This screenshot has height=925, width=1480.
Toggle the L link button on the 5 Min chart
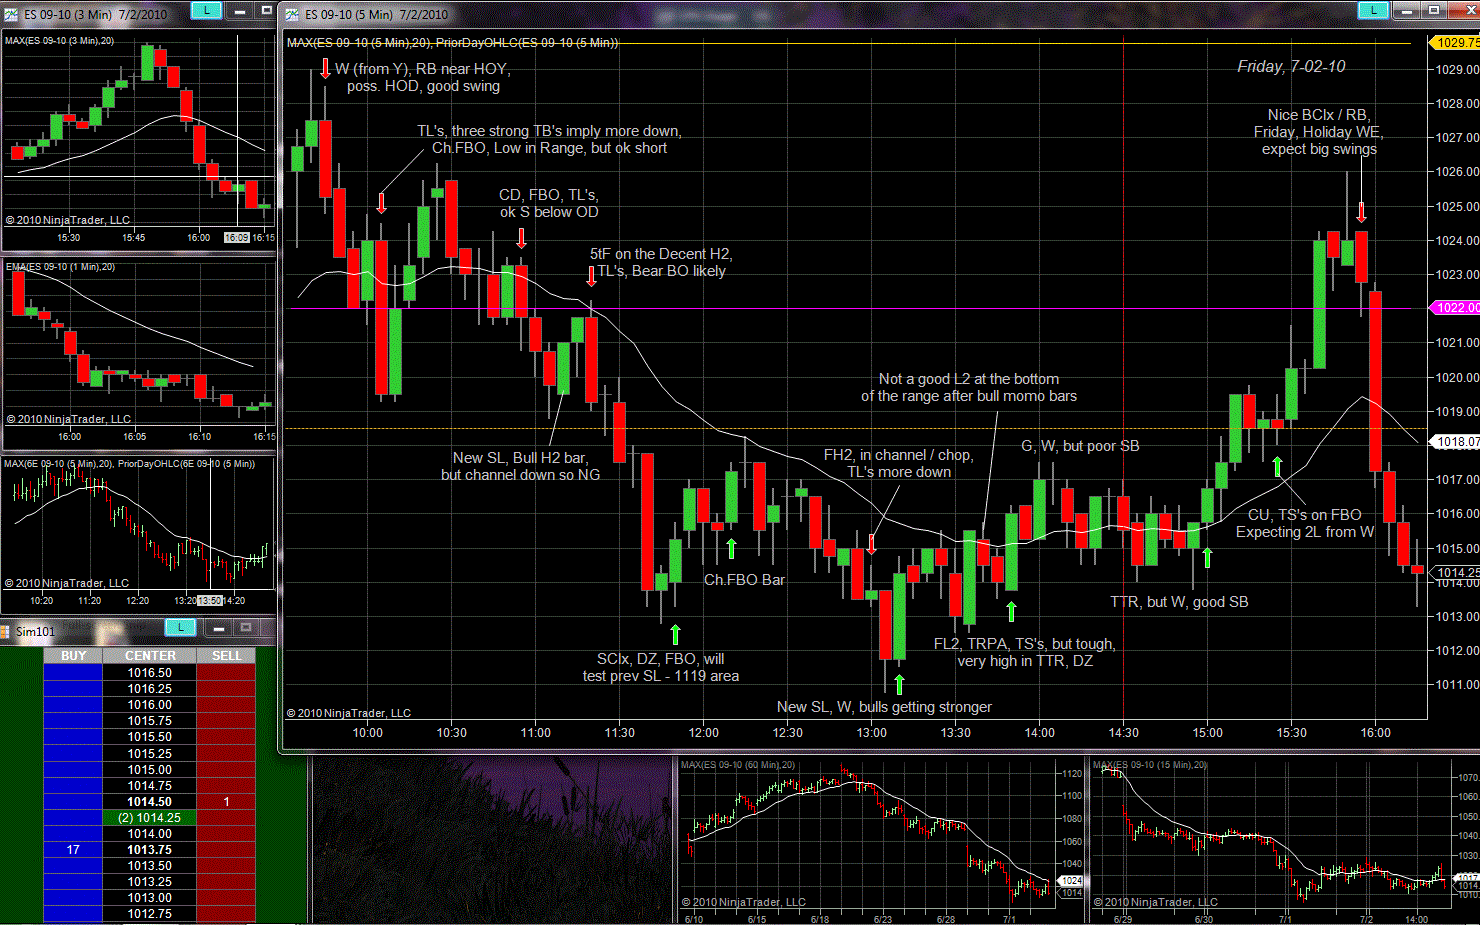tap(1373, 10)
